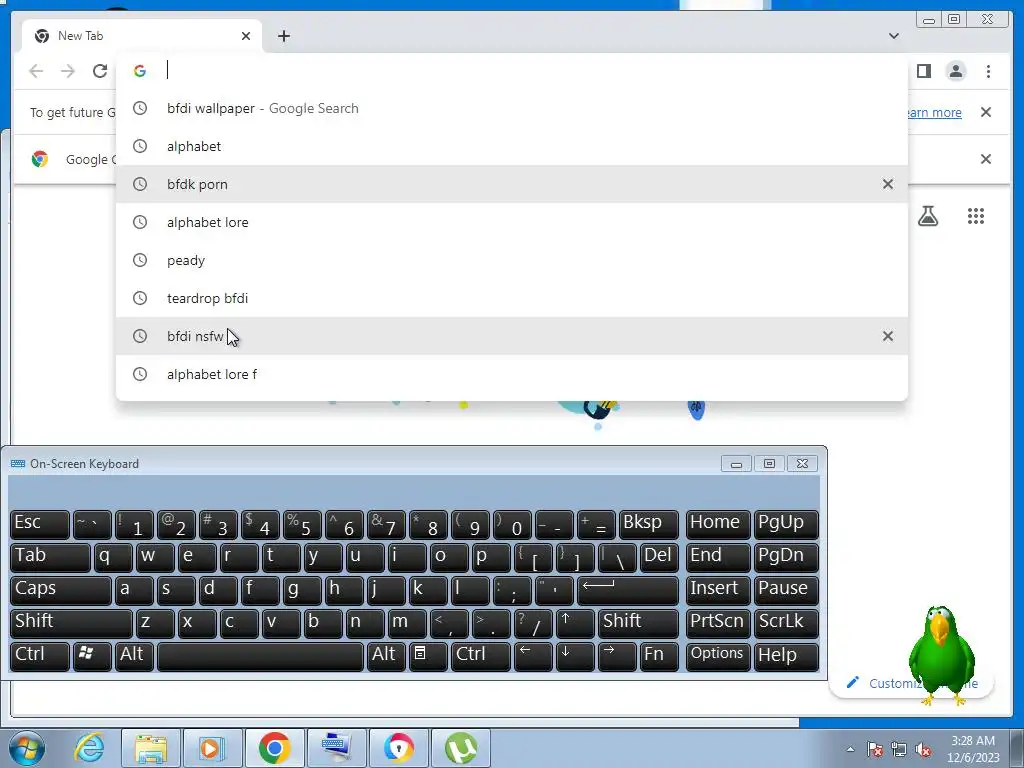This screenshot has height=768, width=1024.
Task: Tap the up arrow key on keyboard
Action: 575,623
